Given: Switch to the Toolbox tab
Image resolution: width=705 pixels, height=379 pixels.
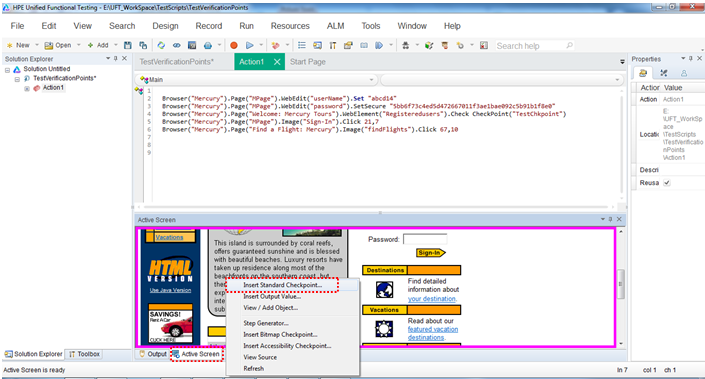Looking at the screenshot, I should click(x=85, y=354).
